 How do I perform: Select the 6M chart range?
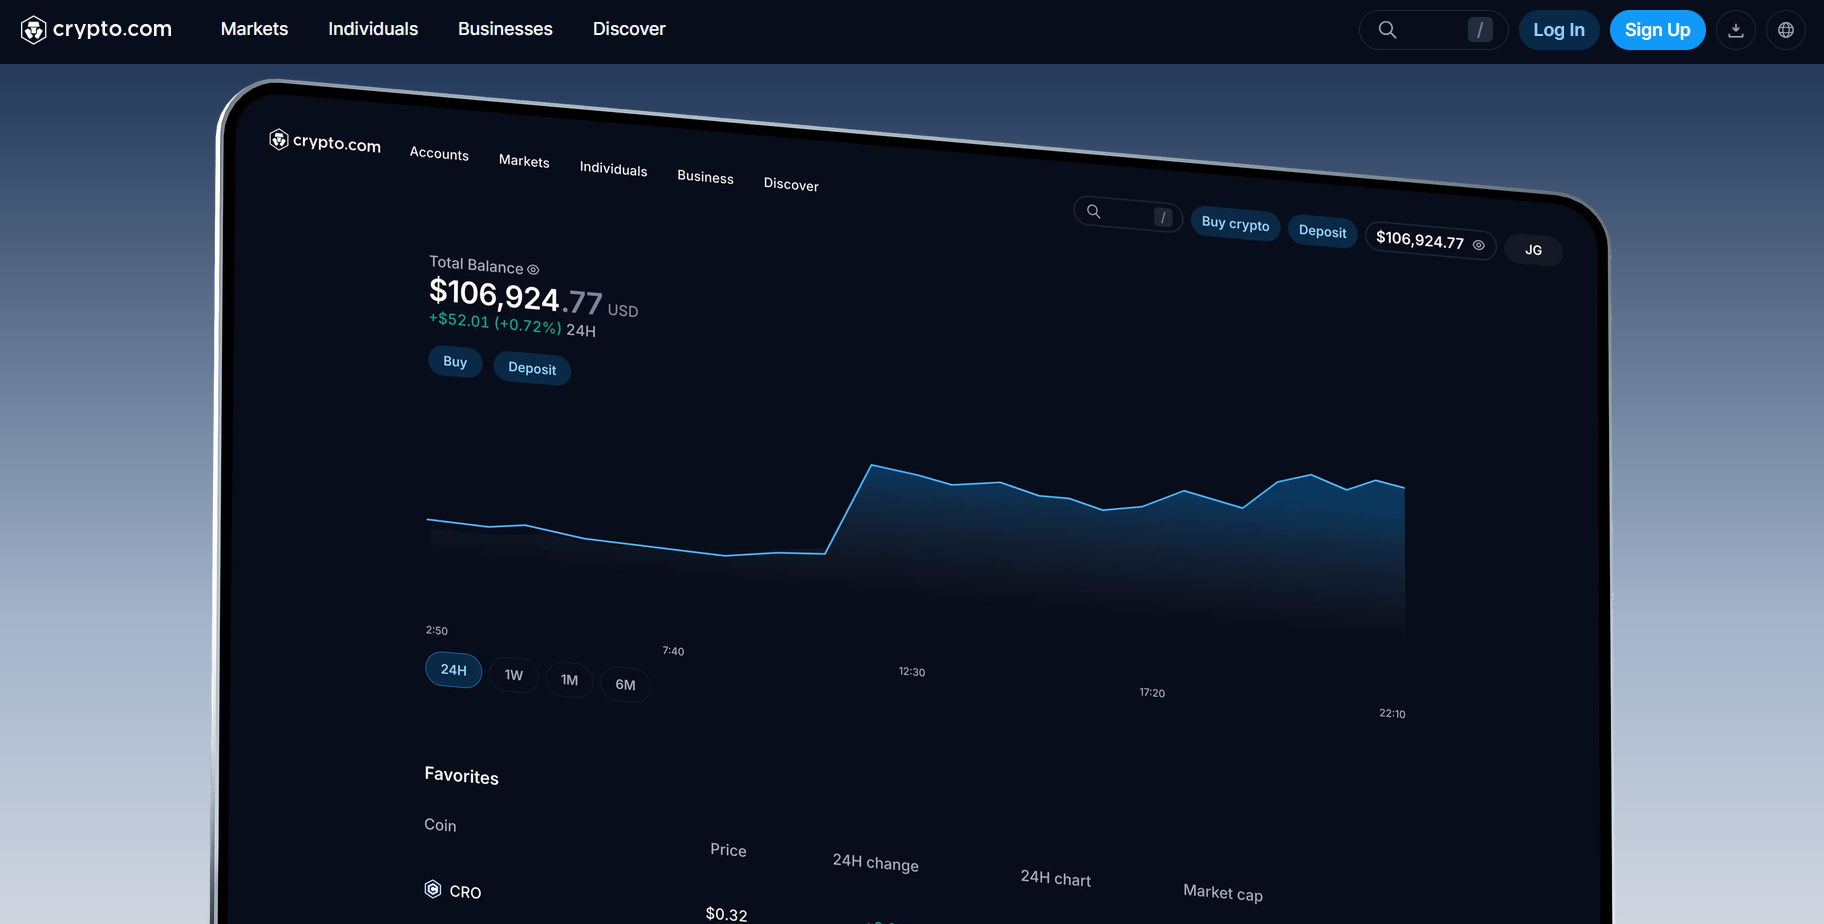tap(625, 685)
